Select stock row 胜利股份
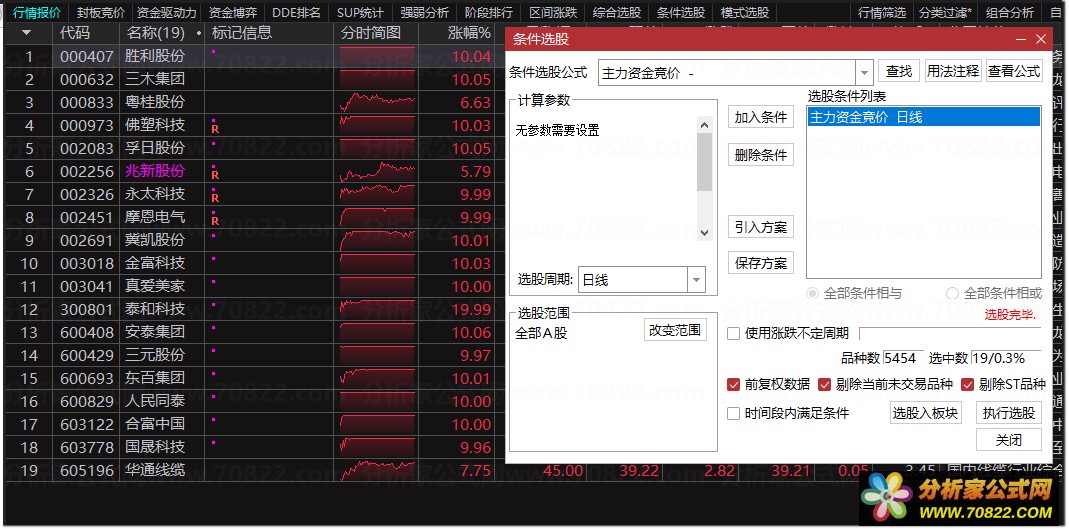 [155, 56]
